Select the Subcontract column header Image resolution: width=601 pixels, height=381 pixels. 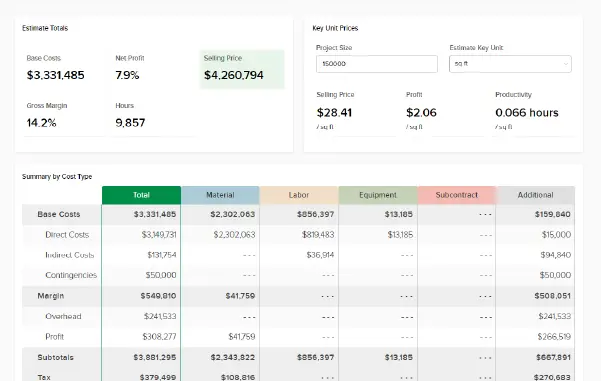(x=457, y=195)
